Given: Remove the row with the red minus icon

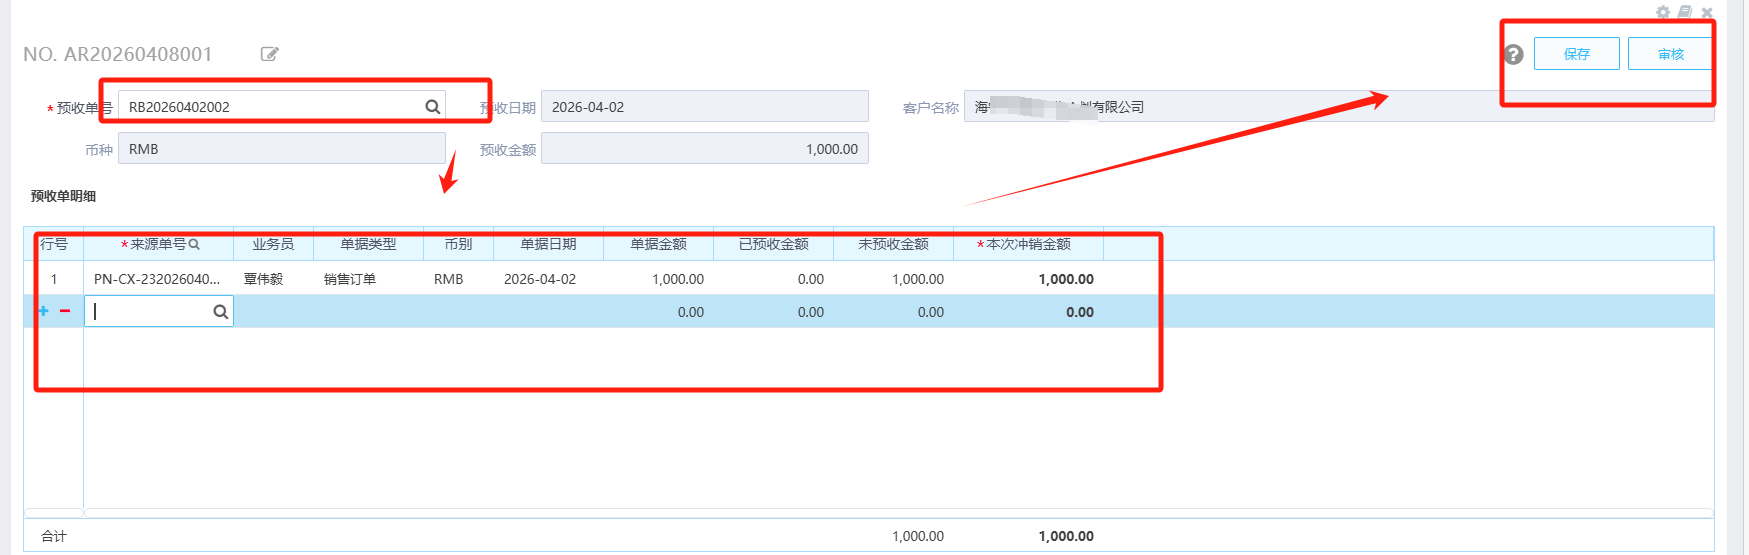Looking at the screenshot, I should point(65,311).
